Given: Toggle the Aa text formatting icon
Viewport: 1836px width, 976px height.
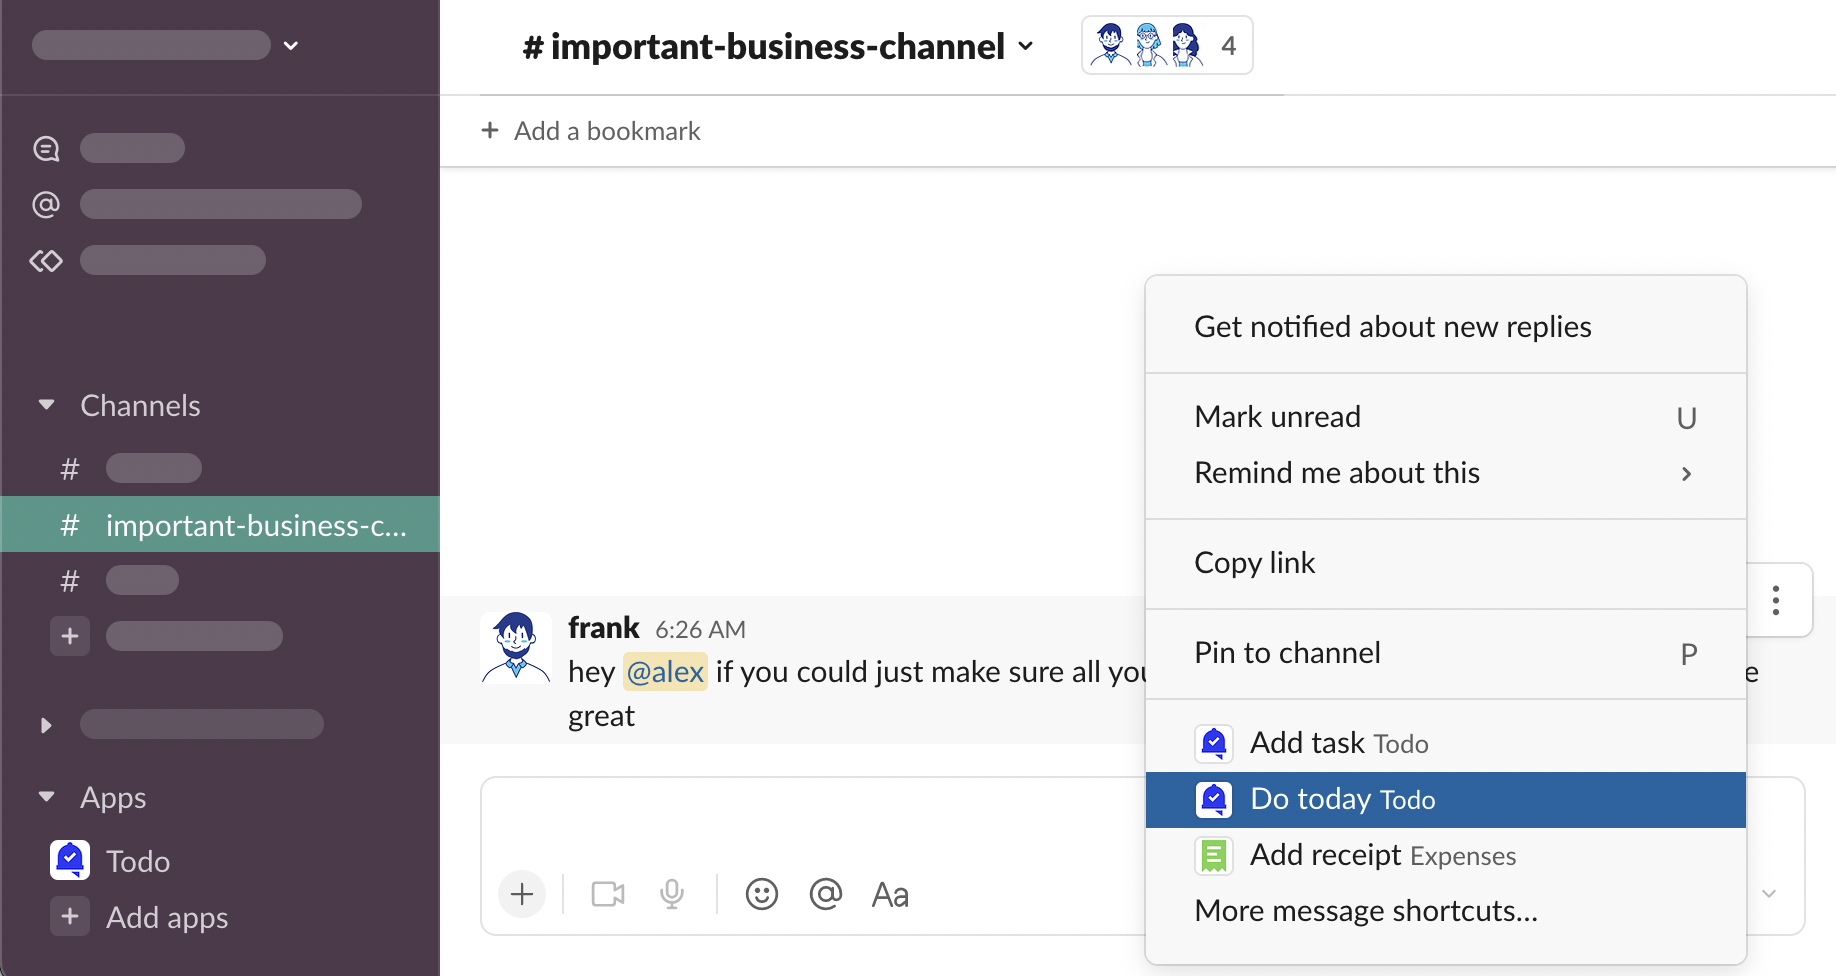Looking at the screenshot, I should (889, 894).
